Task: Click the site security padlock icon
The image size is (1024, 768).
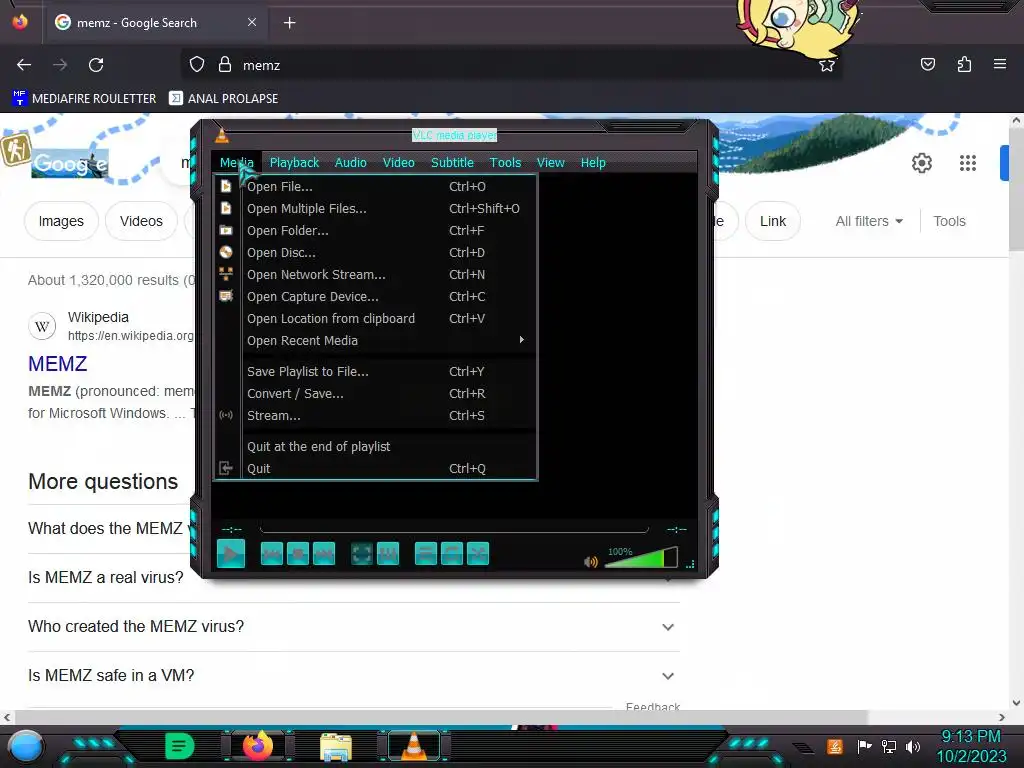Action: pyautogui.click(x=225, y=65)
